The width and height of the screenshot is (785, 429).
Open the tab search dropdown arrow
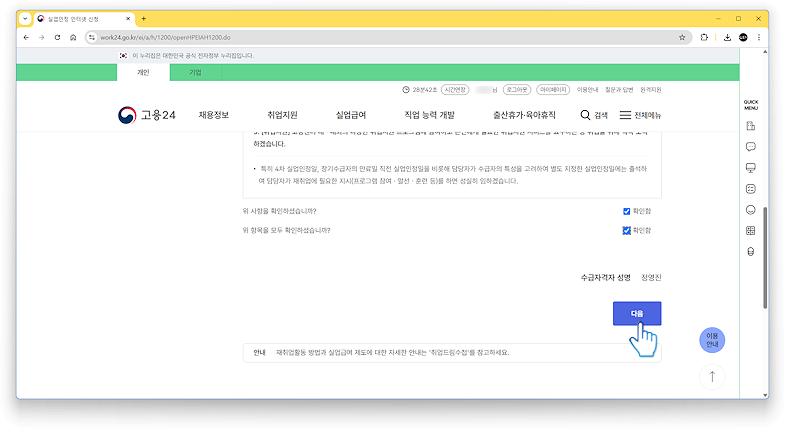pos(25,19)
